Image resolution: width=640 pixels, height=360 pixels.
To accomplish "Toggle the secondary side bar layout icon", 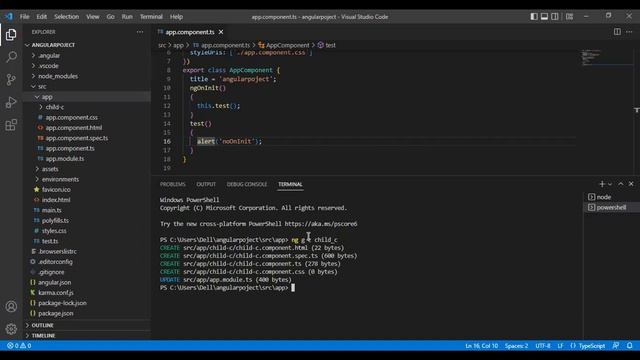I will (555, 17).
